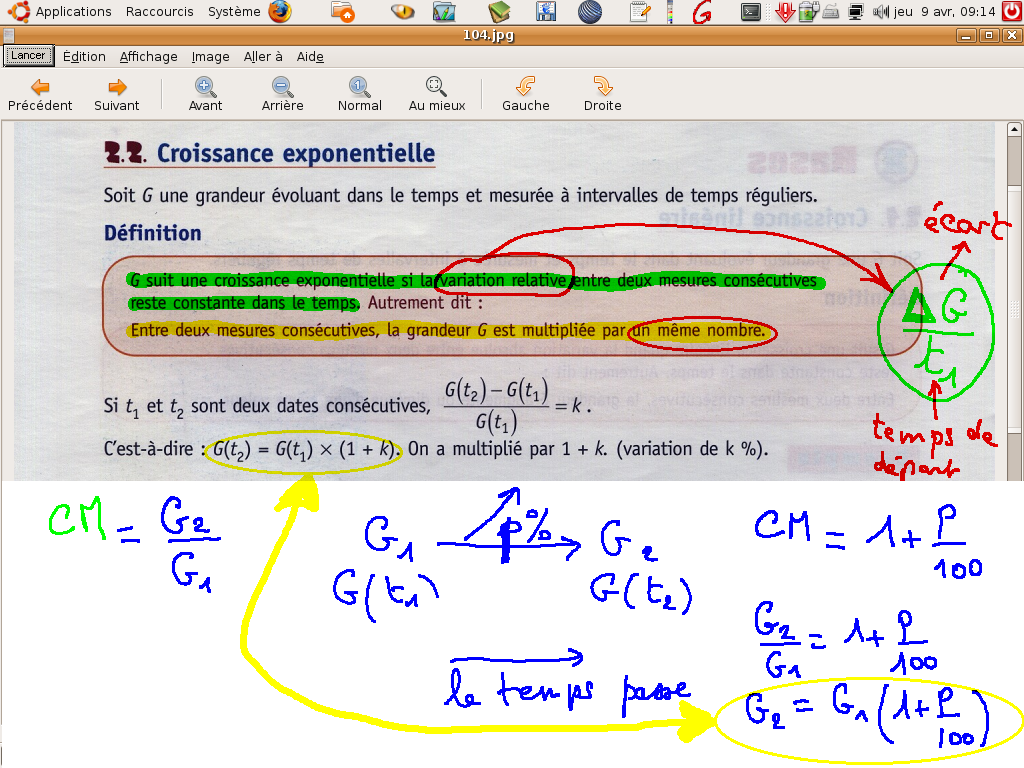Launch Firefox from the top panel
1024x768 pixels.
(x=281, y=12)
